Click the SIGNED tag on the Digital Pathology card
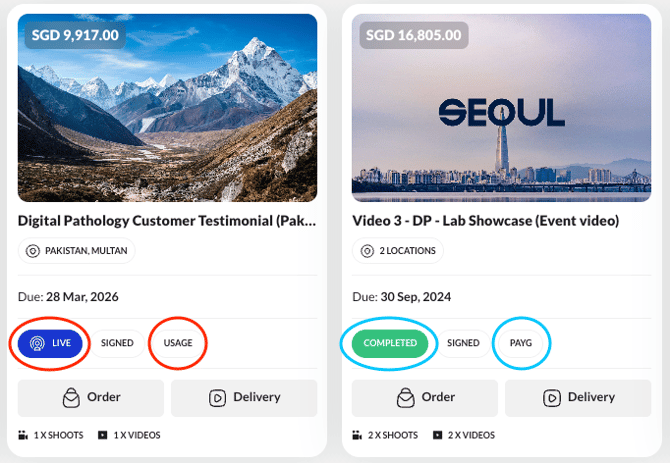 coord(117,343)
